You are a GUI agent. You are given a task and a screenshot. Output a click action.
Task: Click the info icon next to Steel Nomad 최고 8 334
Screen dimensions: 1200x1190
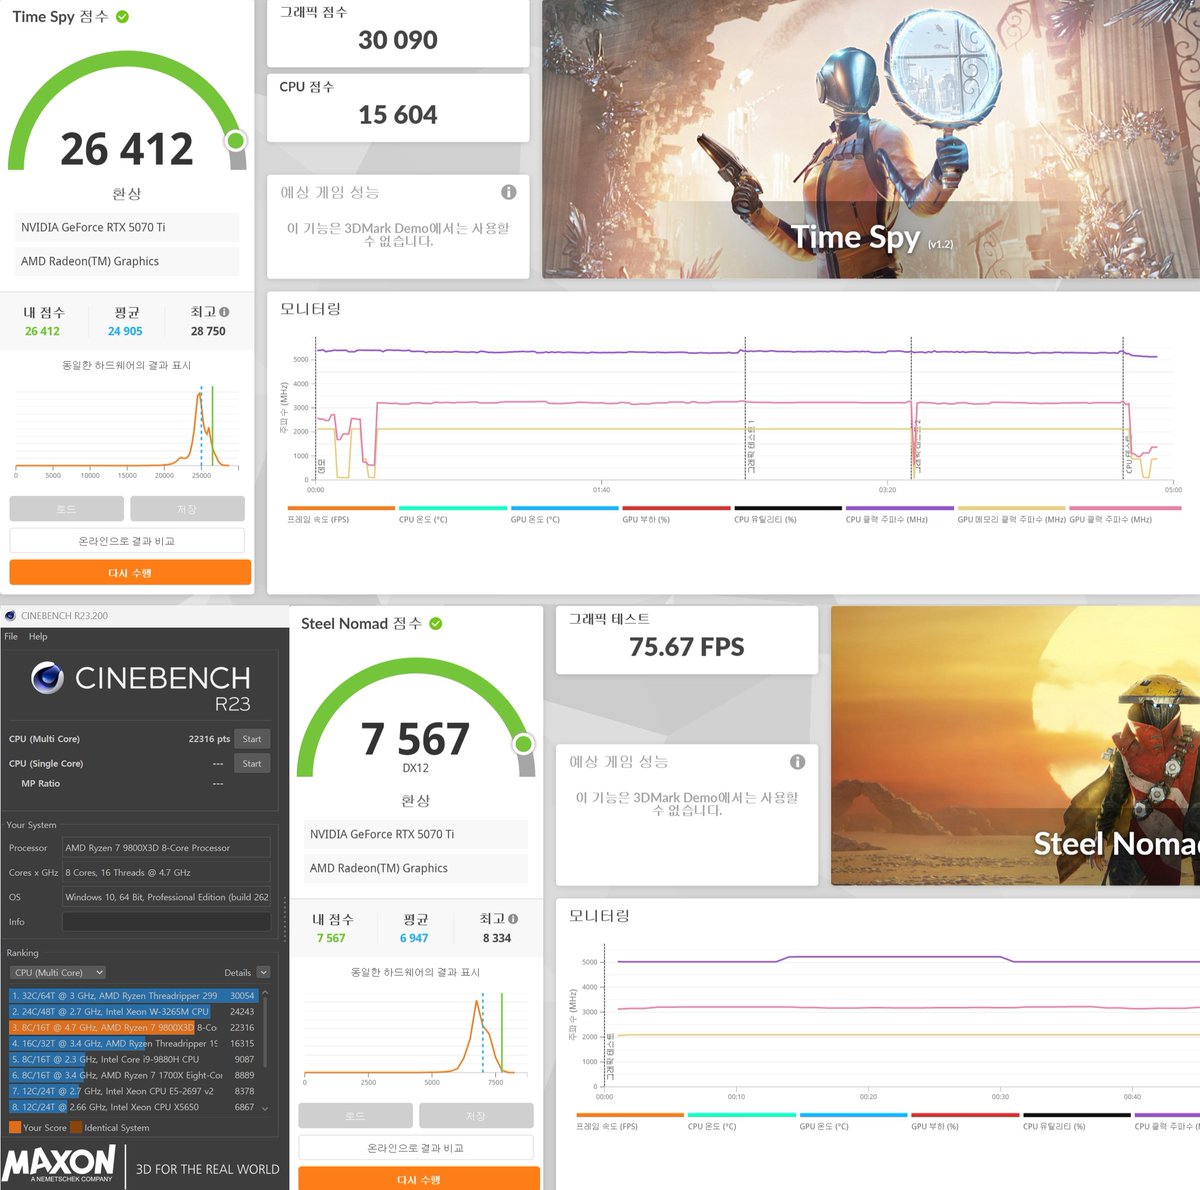513,919
